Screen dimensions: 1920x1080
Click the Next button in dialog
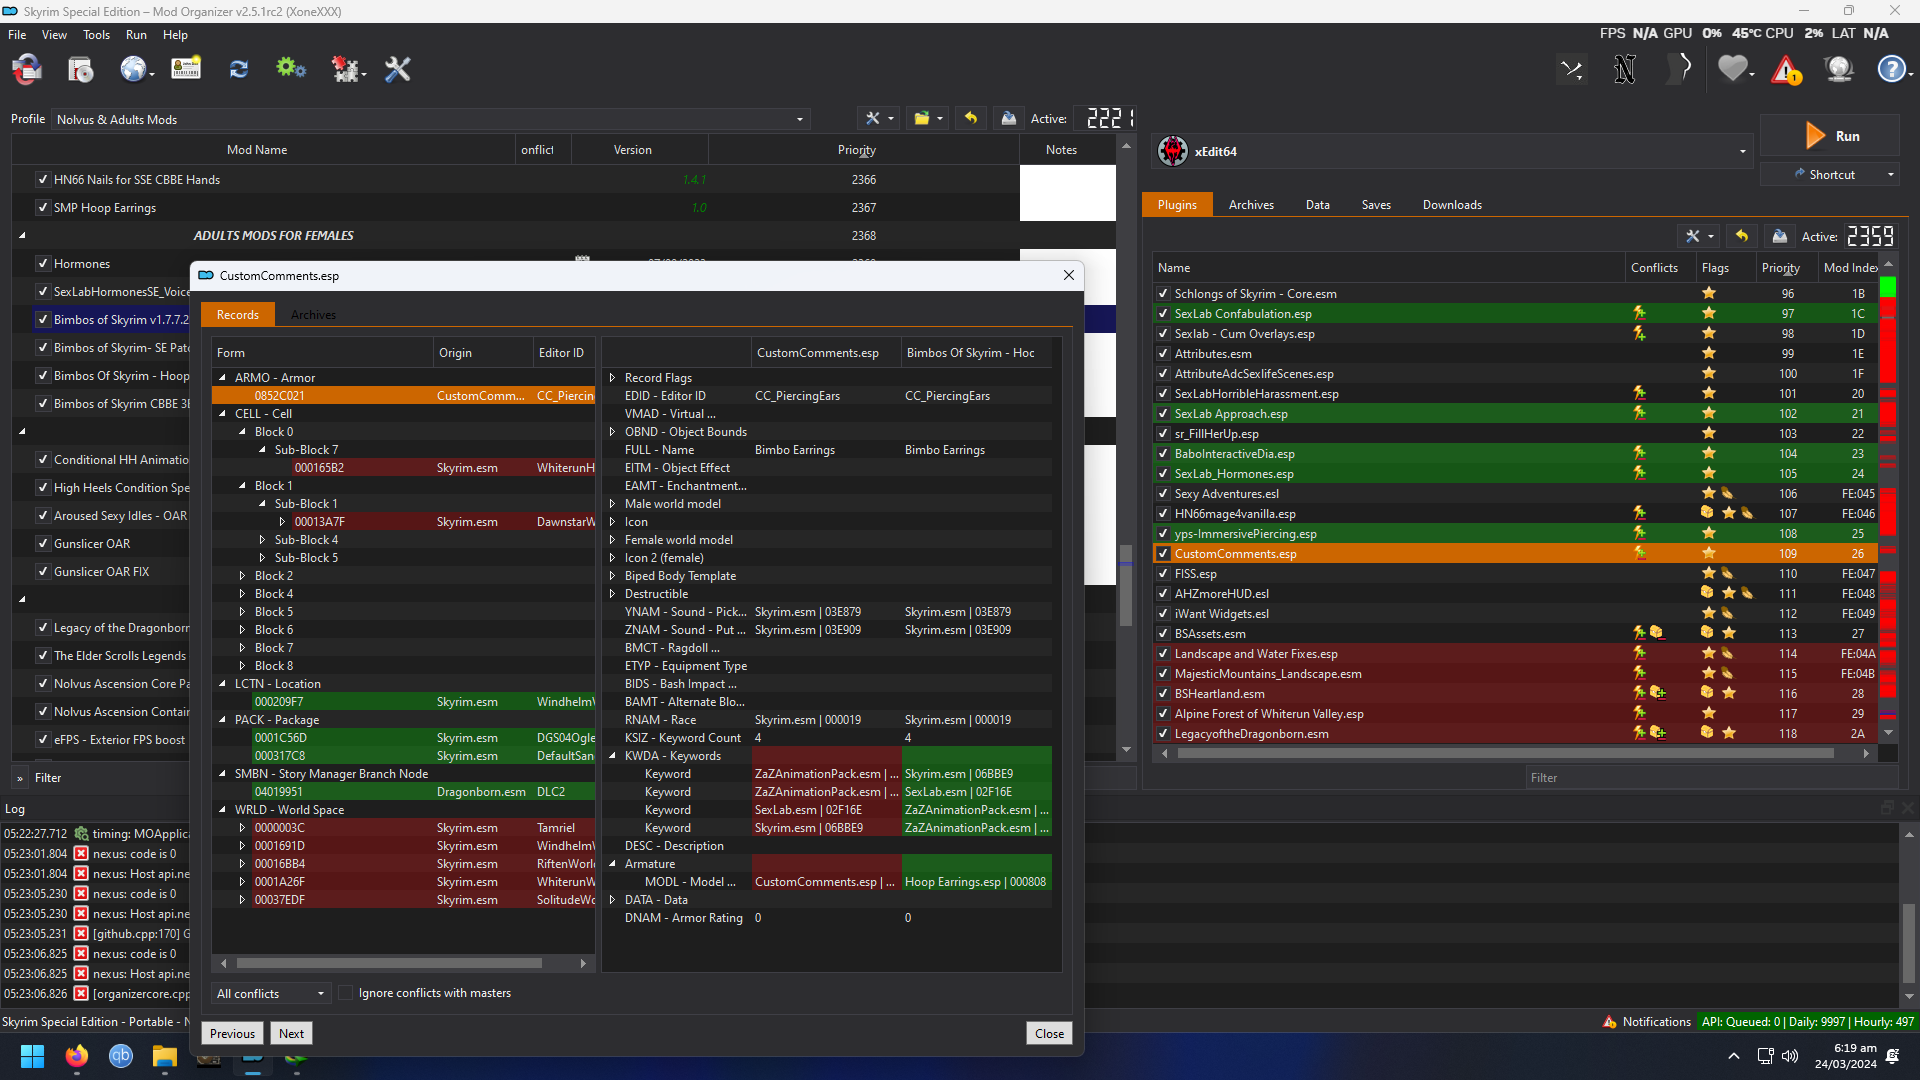[291, 1034]
